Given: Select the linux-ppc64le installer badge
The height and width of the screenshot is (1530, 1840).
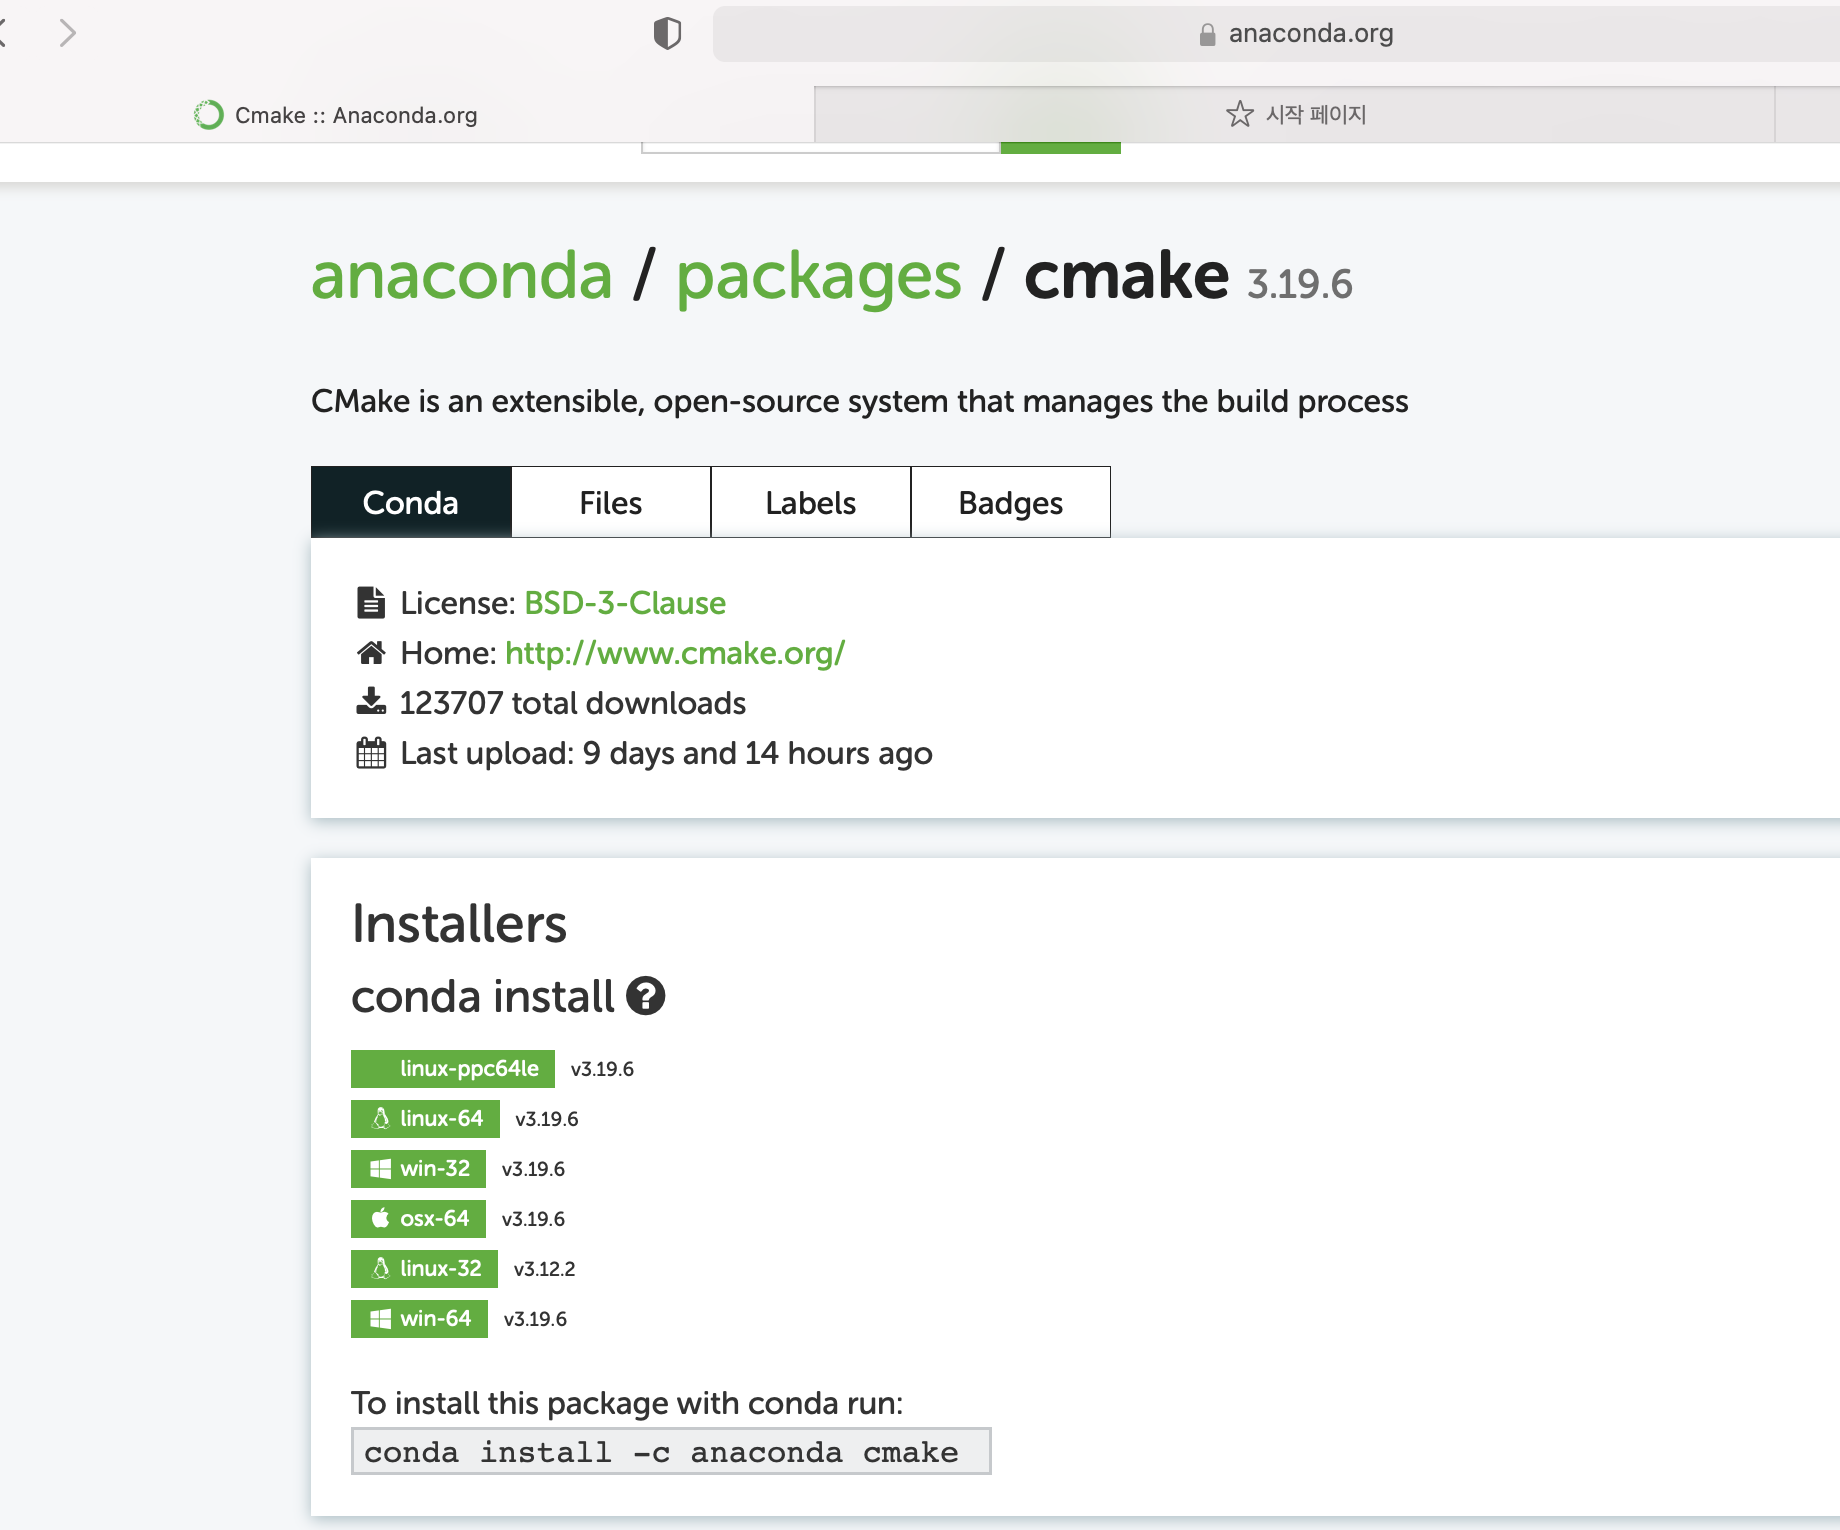Looking at the screenshot, I should [453, 1068].
